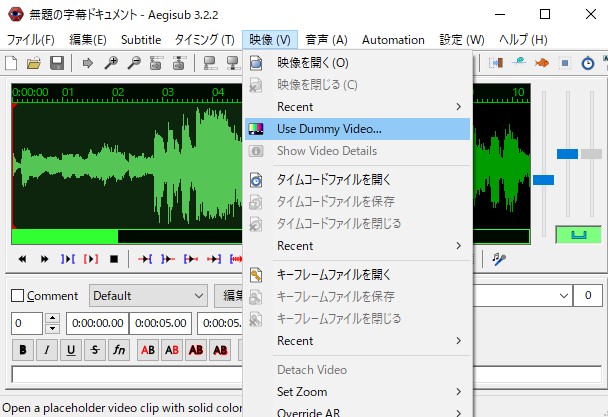608x417 pixels.
Task: Zoom out with the minus magnifier icon
Action: 134,63
